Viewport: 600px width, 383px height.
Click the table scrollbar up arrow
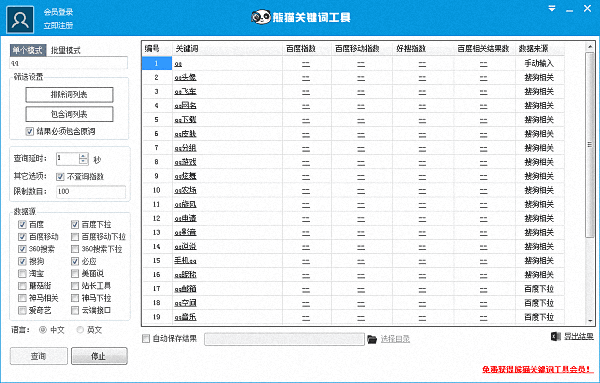click(x=590, y=47)
